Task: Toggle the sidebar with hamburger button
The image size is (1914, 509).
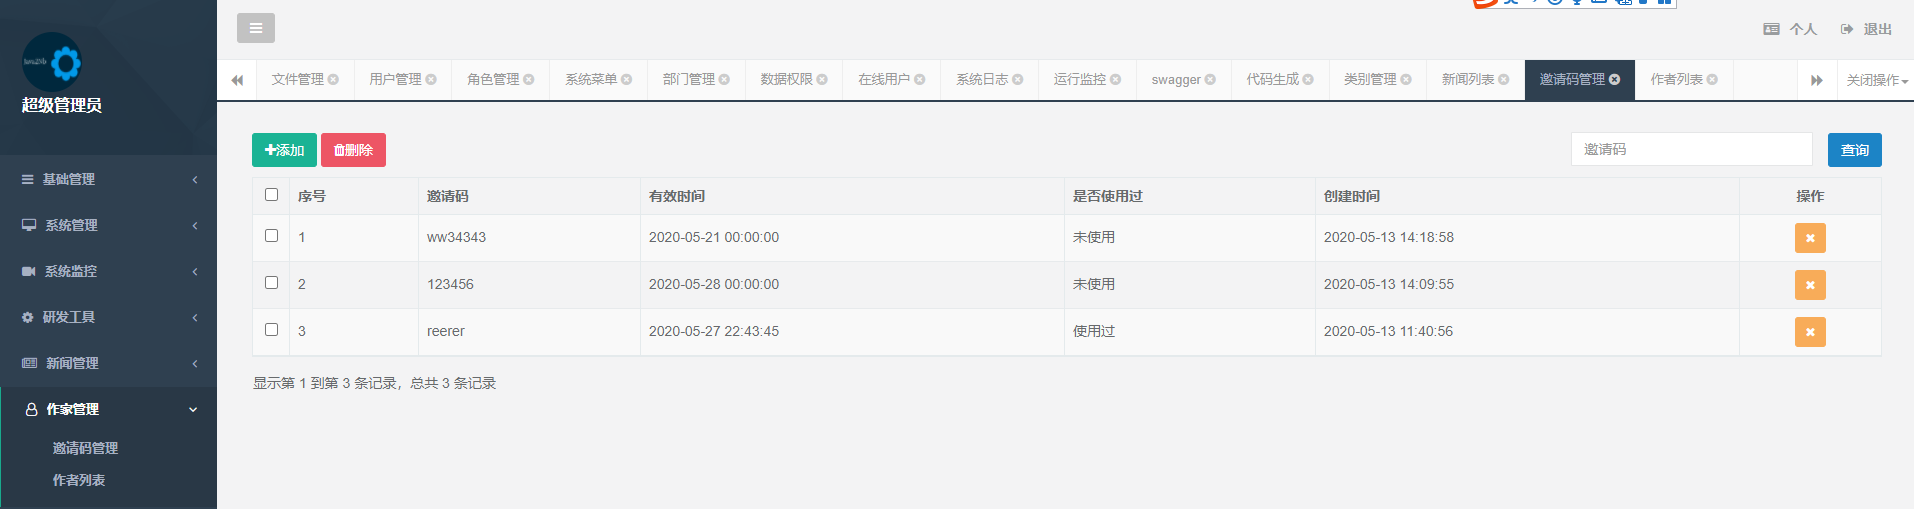Action: (256, 28)
